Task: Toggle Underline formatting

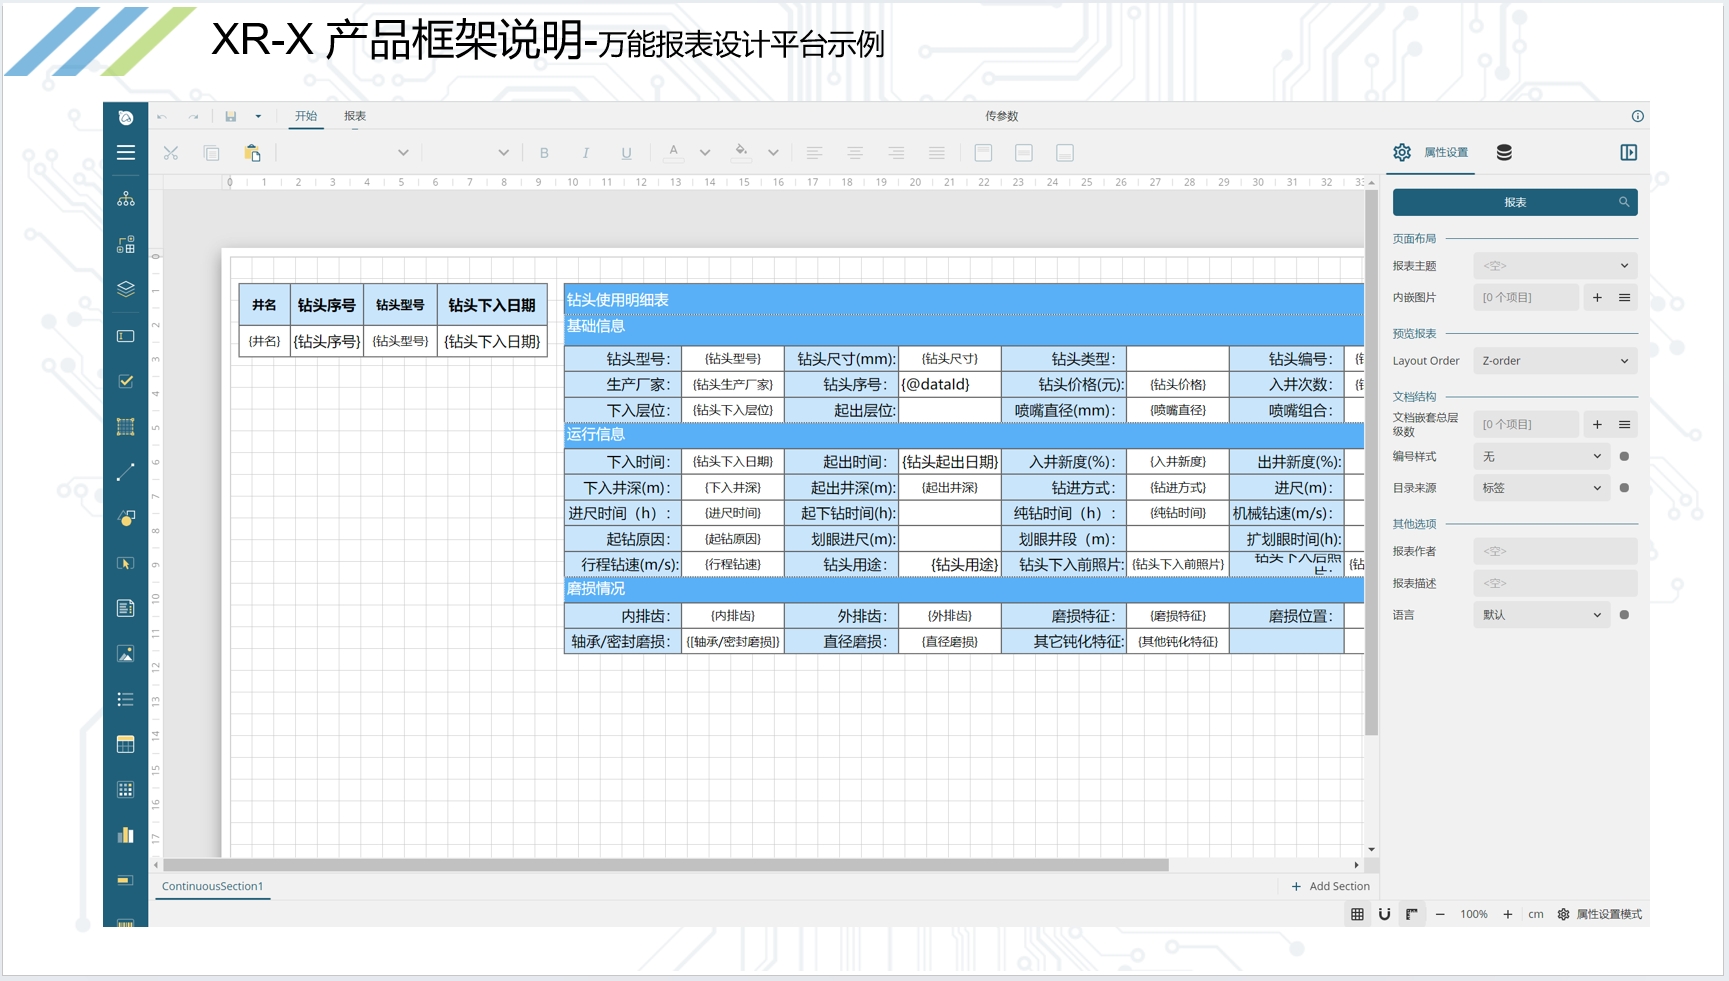Action: [626, 153]
